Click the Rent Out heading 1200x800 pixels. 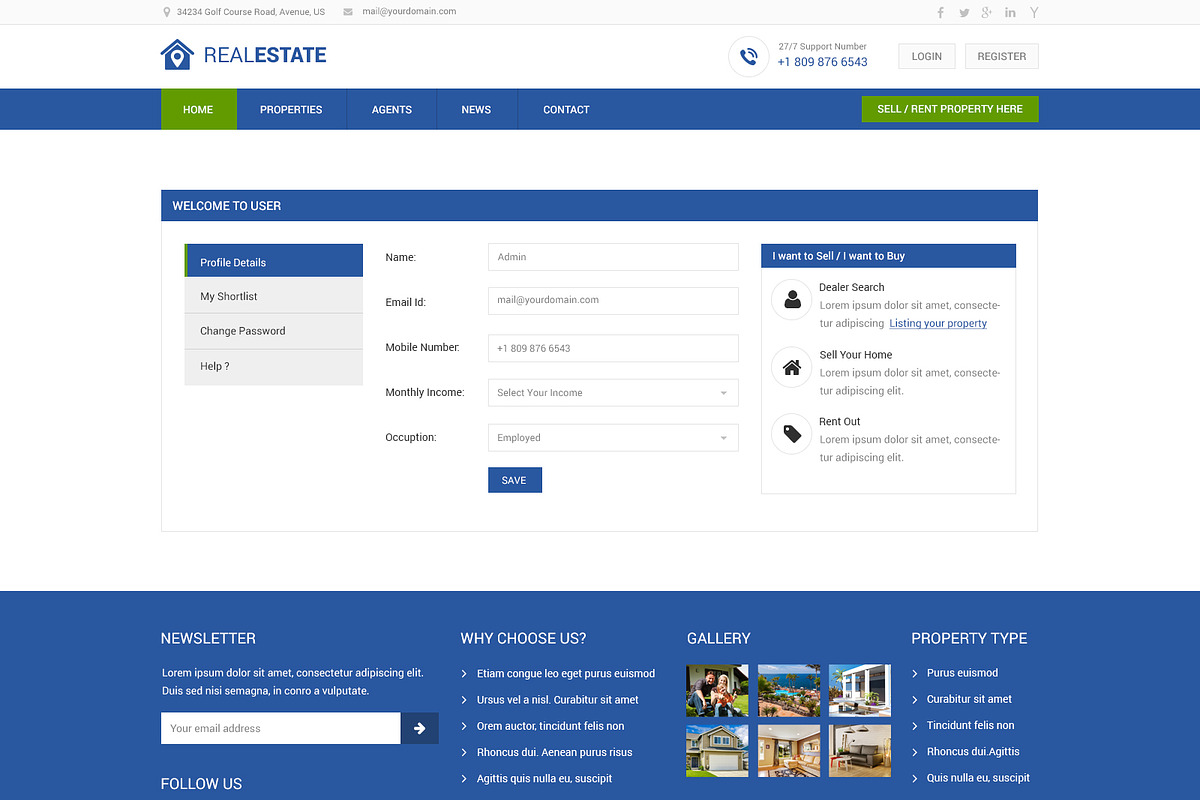(840, 422)
